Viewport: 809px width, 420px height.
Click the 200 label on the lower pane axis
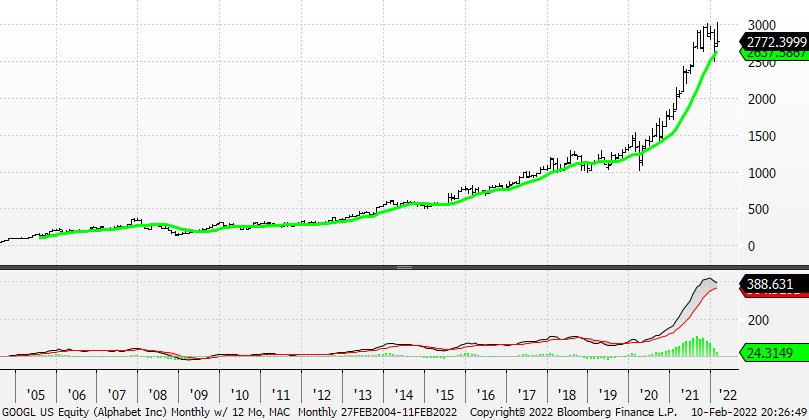pos(758,320)
